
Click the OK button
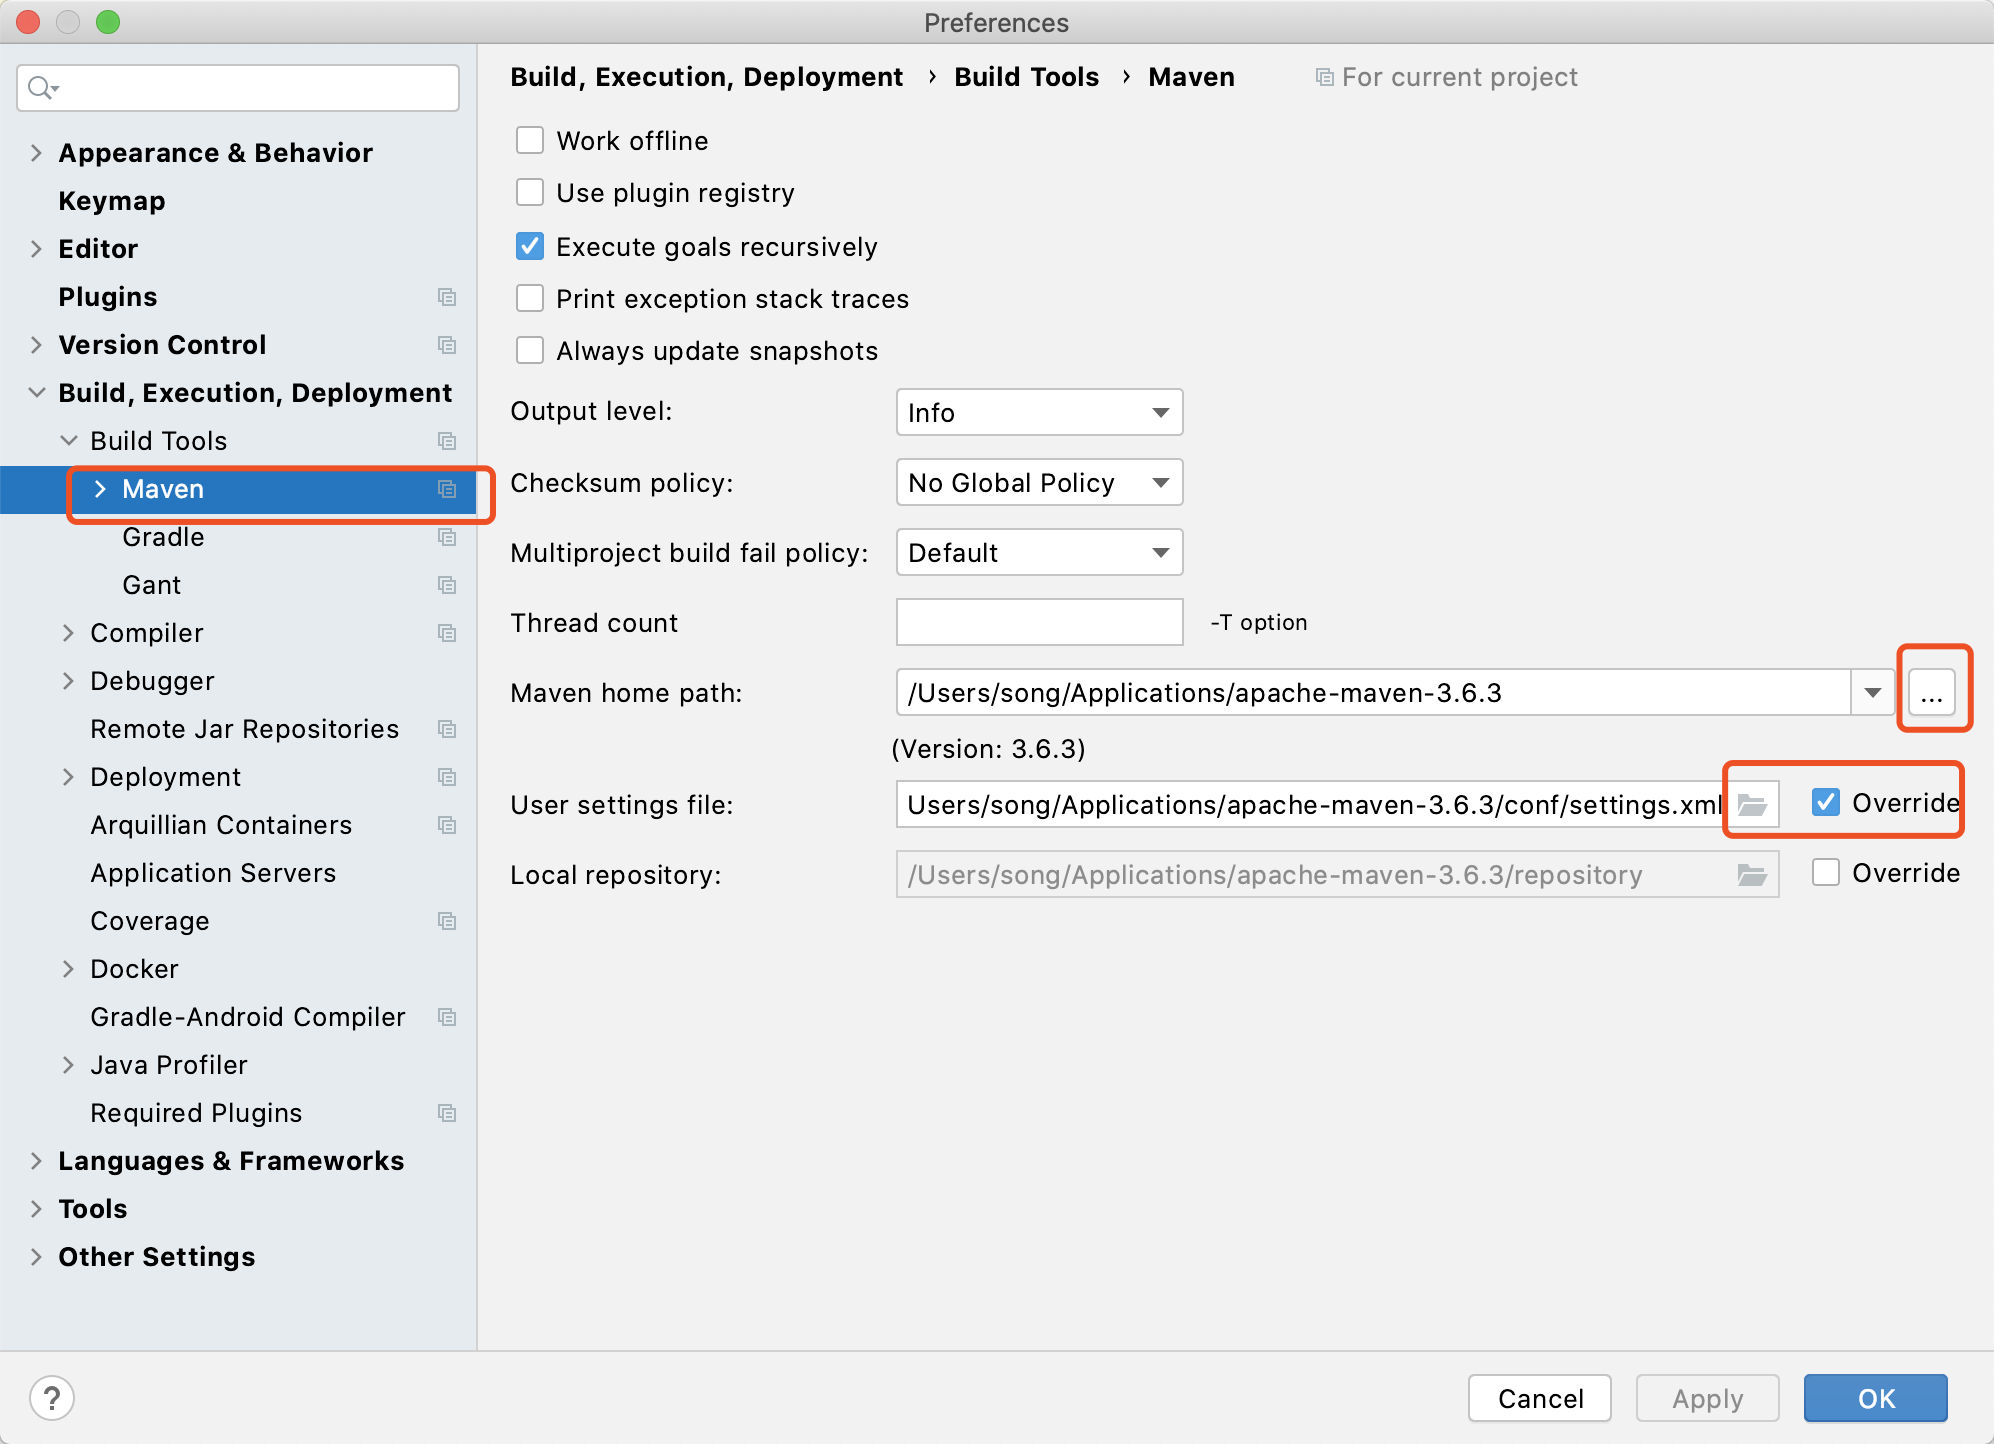tap(1875, 1398)
